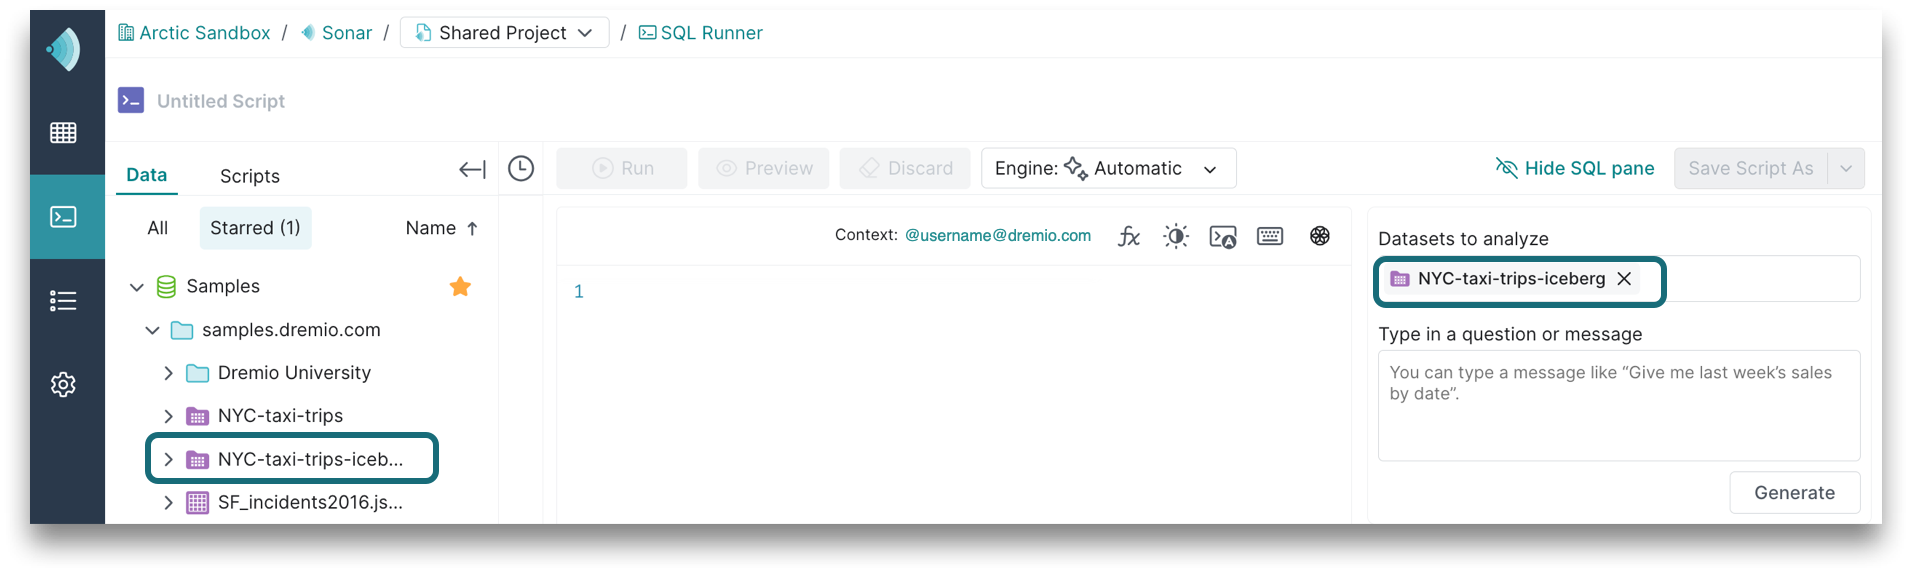Click the question message text box
Image resolution: width=1912 pixels, height=574 pixels.
[x=1619, y=405]
